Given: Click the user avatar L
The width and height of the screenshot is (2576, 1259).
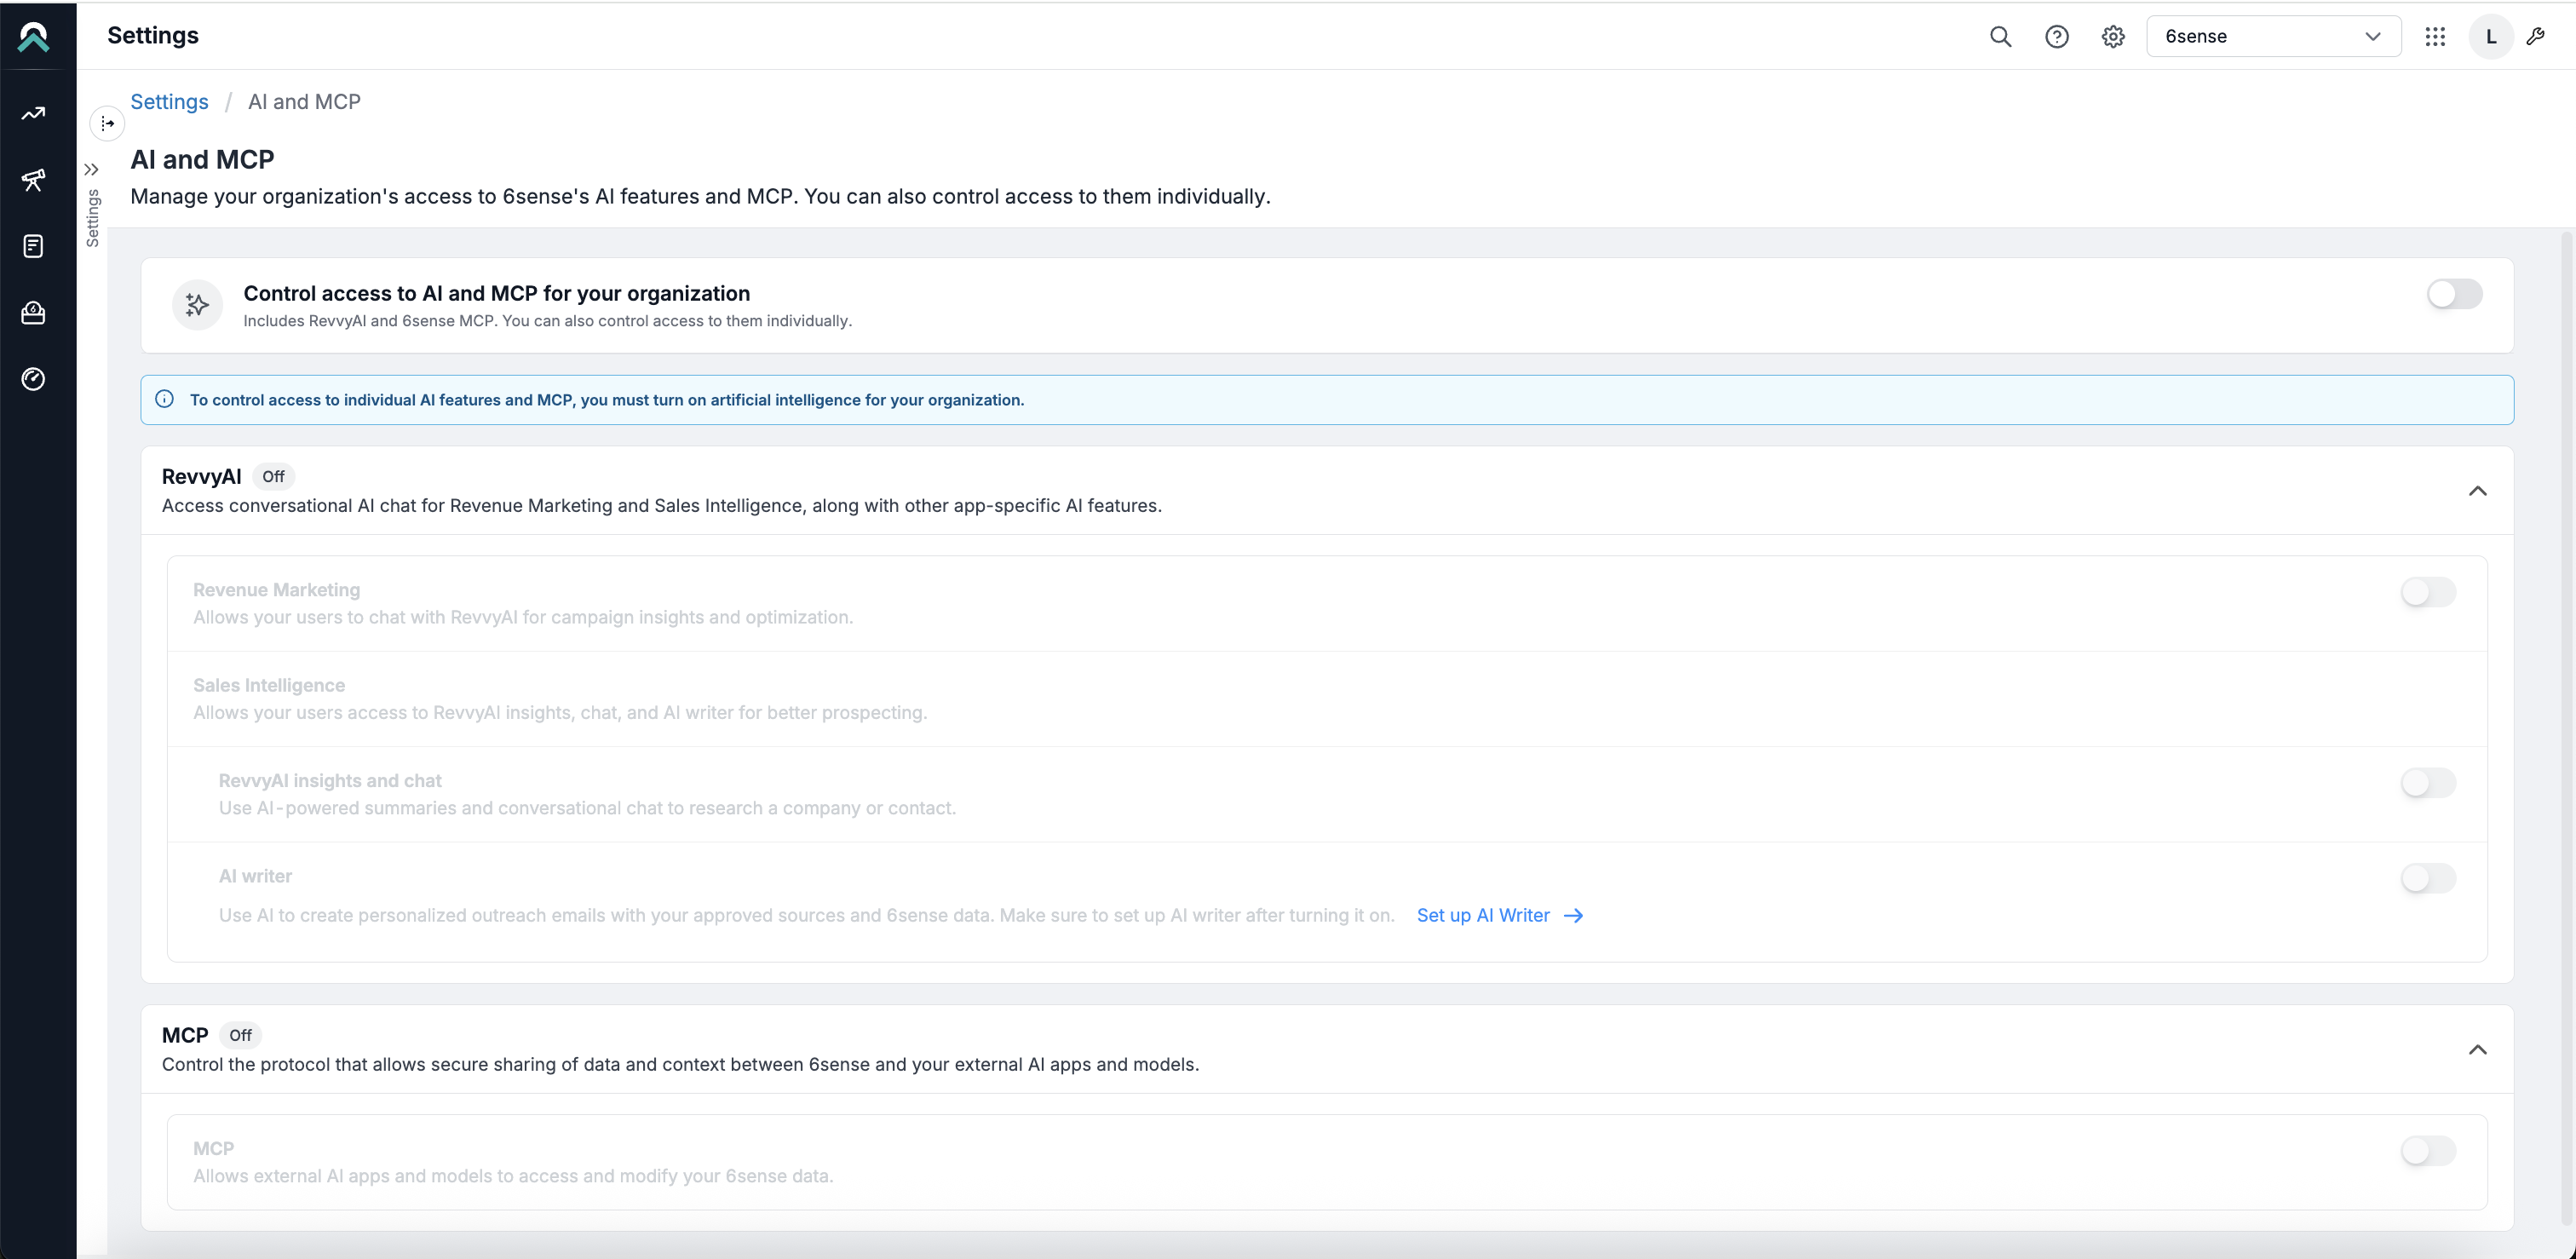Looking at the screenshot, I should 2490,36.
